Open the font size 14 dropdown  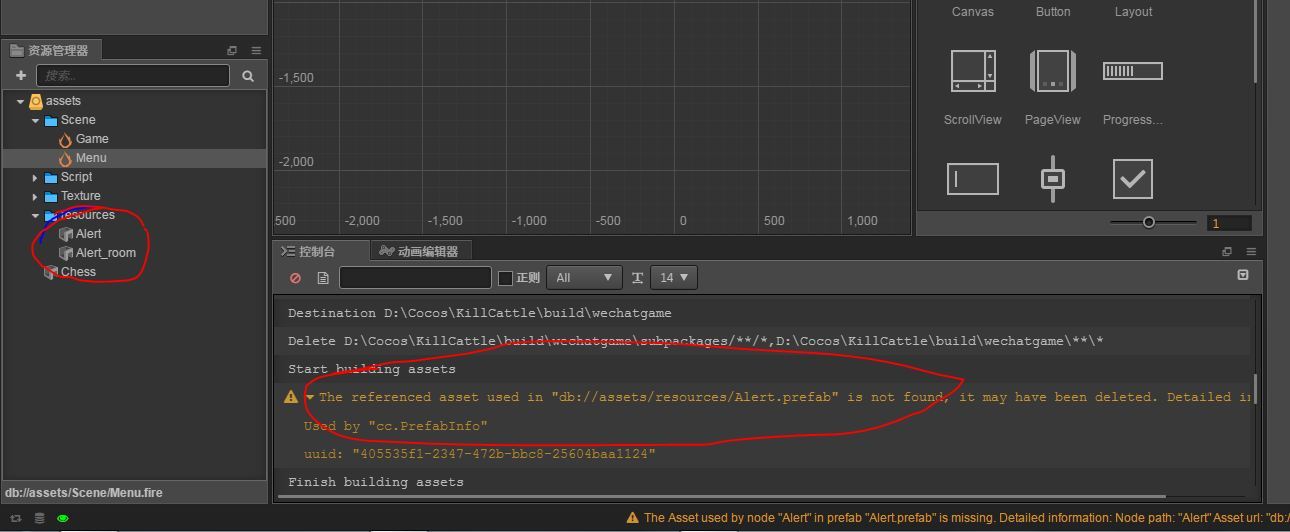point(673,277)
